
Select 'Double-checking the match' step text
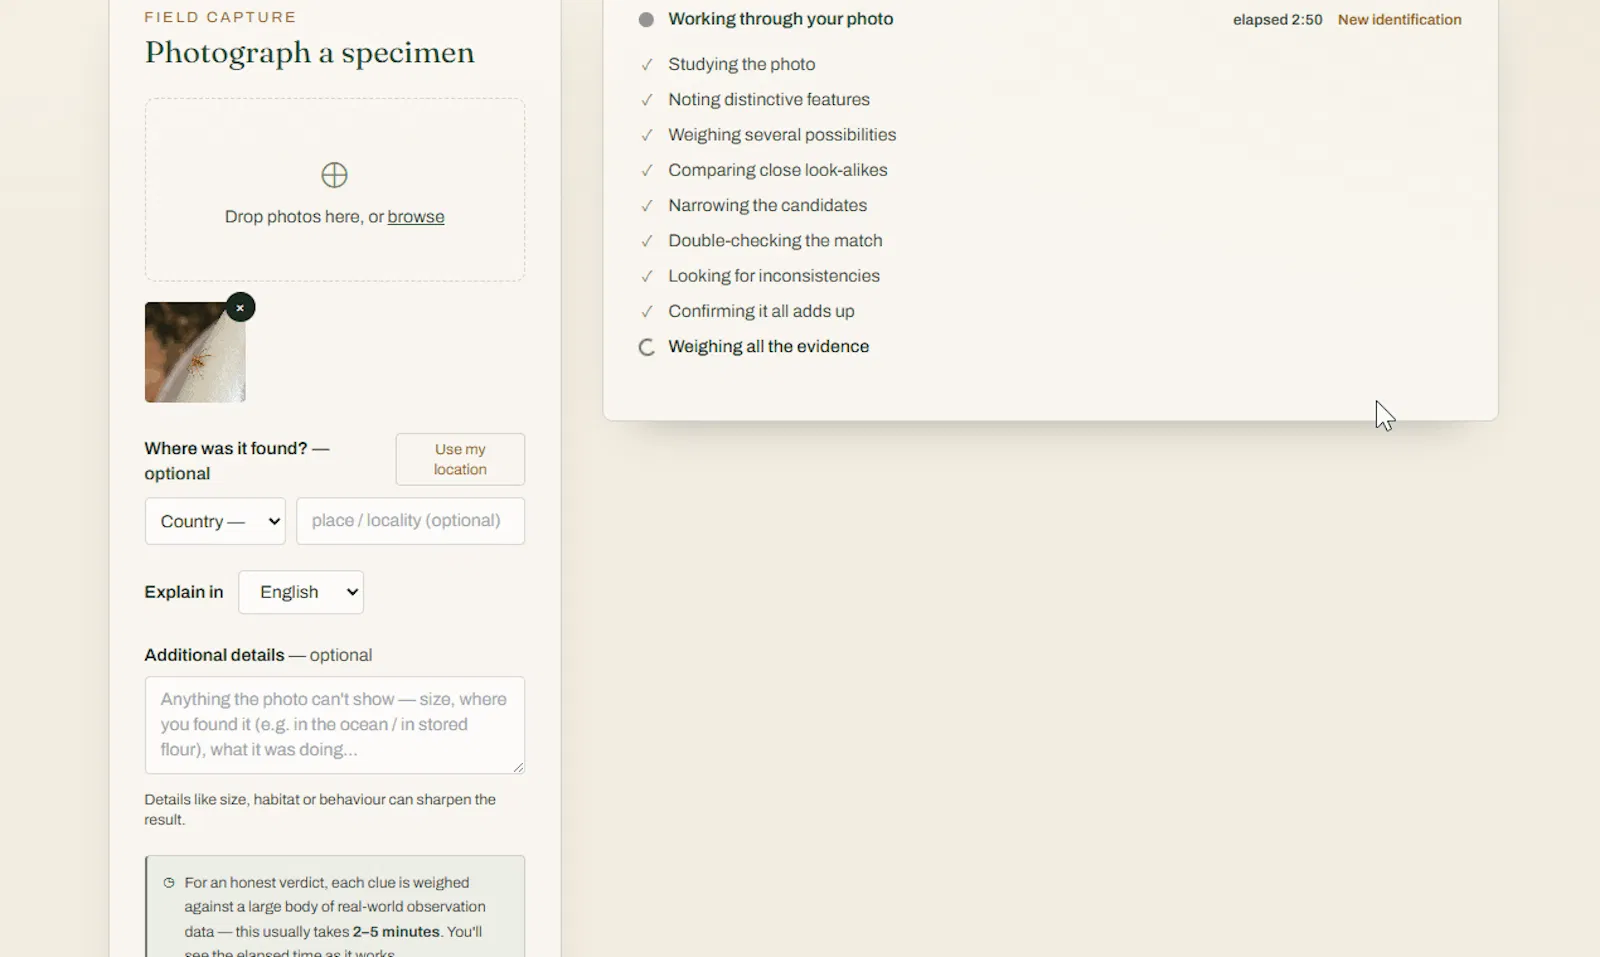[x=776, y=241]
